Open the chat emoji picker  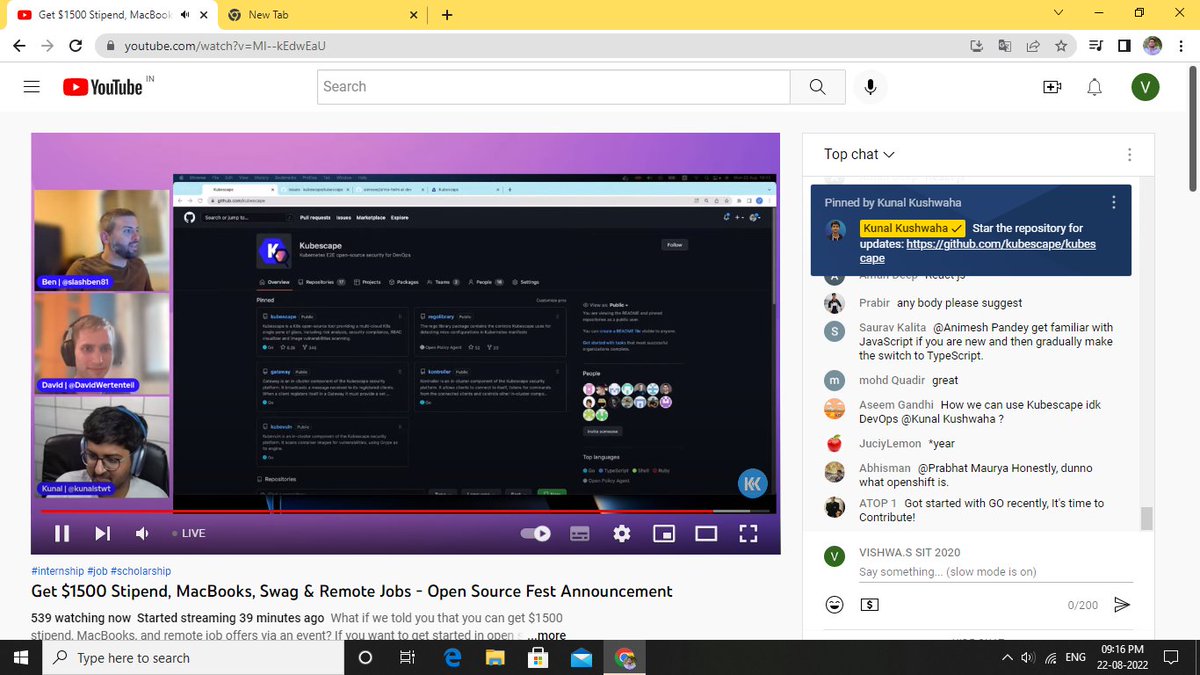(x=834, y=605)
